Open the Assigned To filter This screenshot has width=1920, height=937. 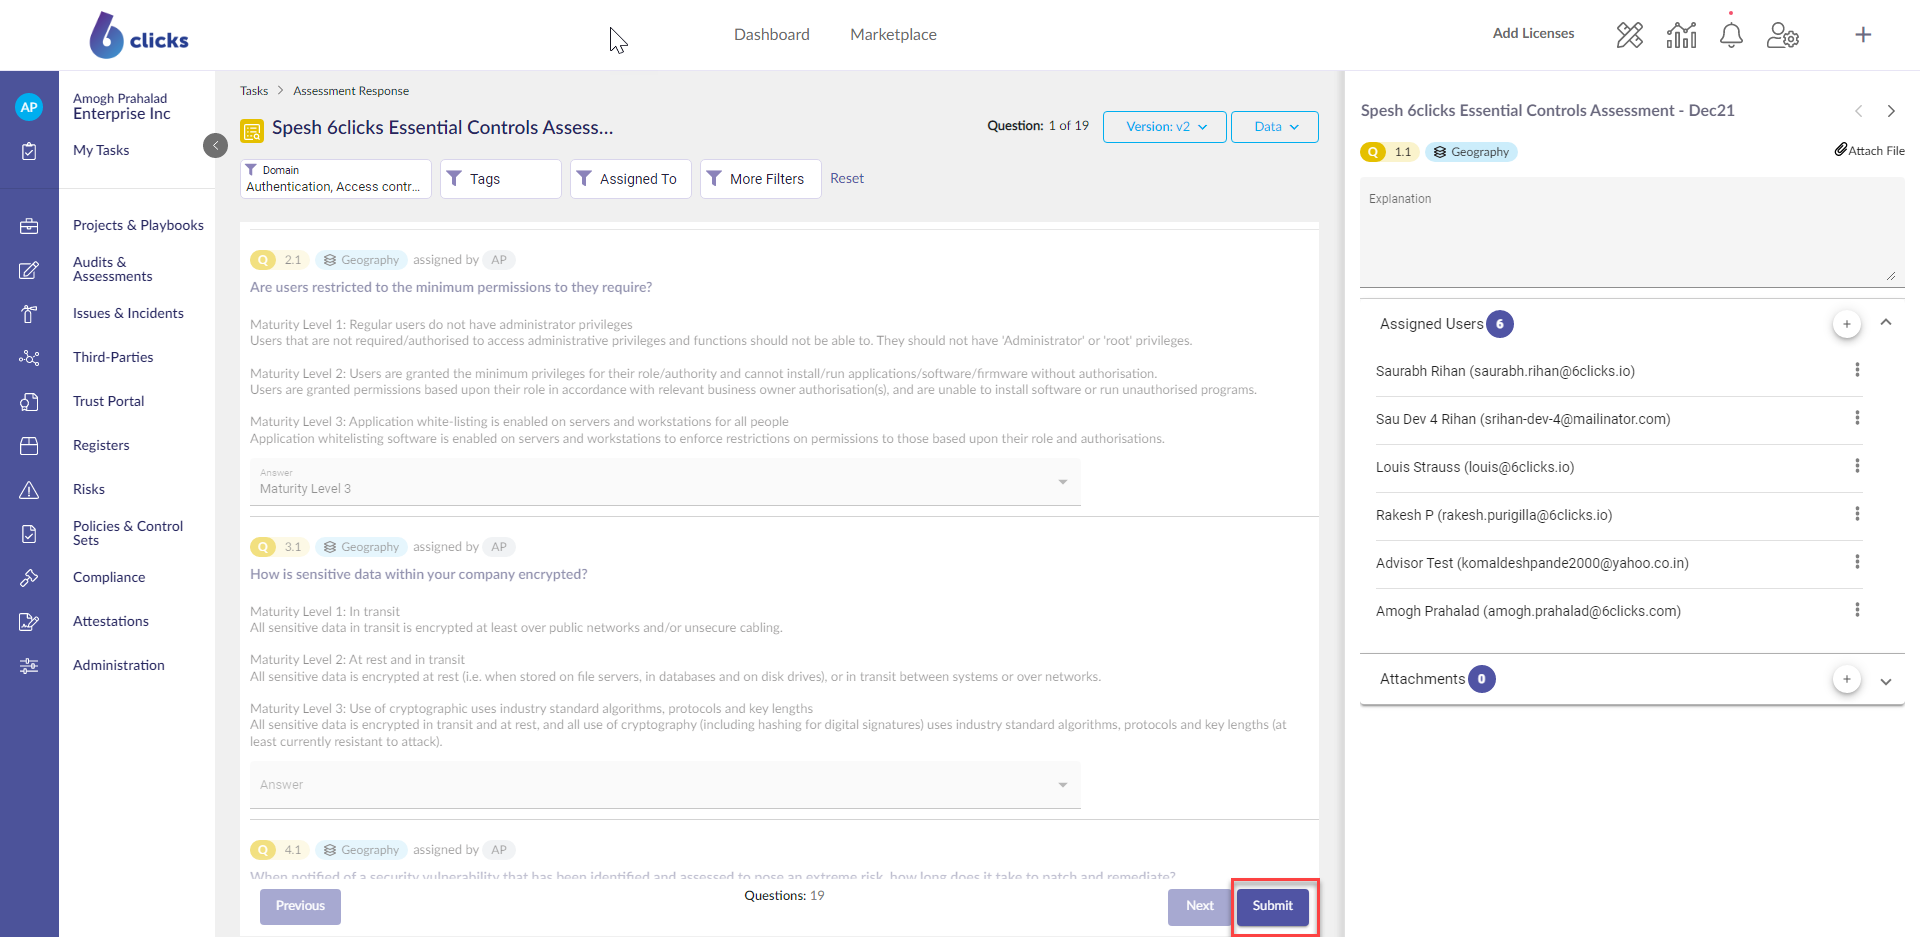tap(631, 179)
